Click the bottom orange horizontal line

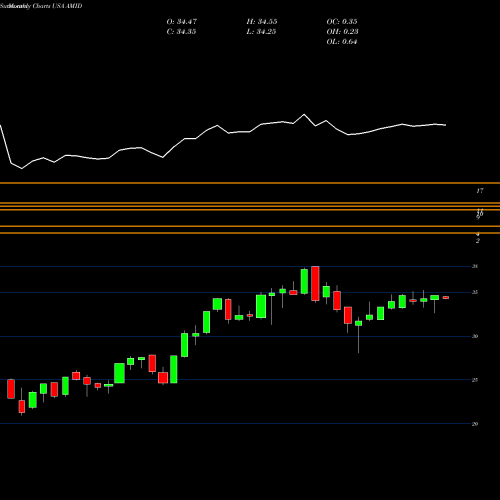[x=250, y=233]
